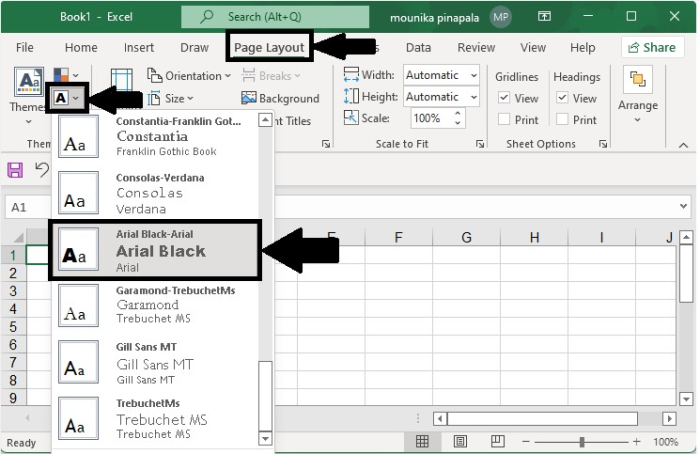This screenshot has height=454, width=700.
Task: Click the Share button
Action: pyautogui.click(x=649, y=47)
